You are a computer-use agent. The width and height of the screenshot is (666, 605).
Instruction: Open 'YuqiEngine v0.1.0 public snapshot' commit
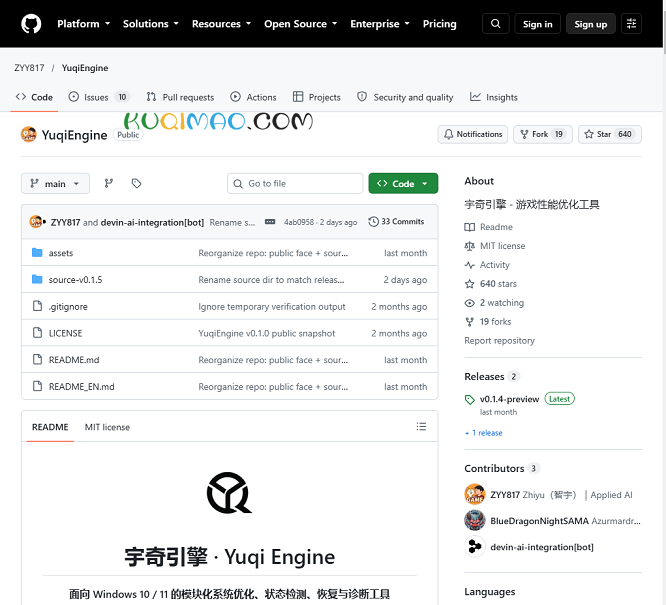pyautogui.click(x=267, y=334)
